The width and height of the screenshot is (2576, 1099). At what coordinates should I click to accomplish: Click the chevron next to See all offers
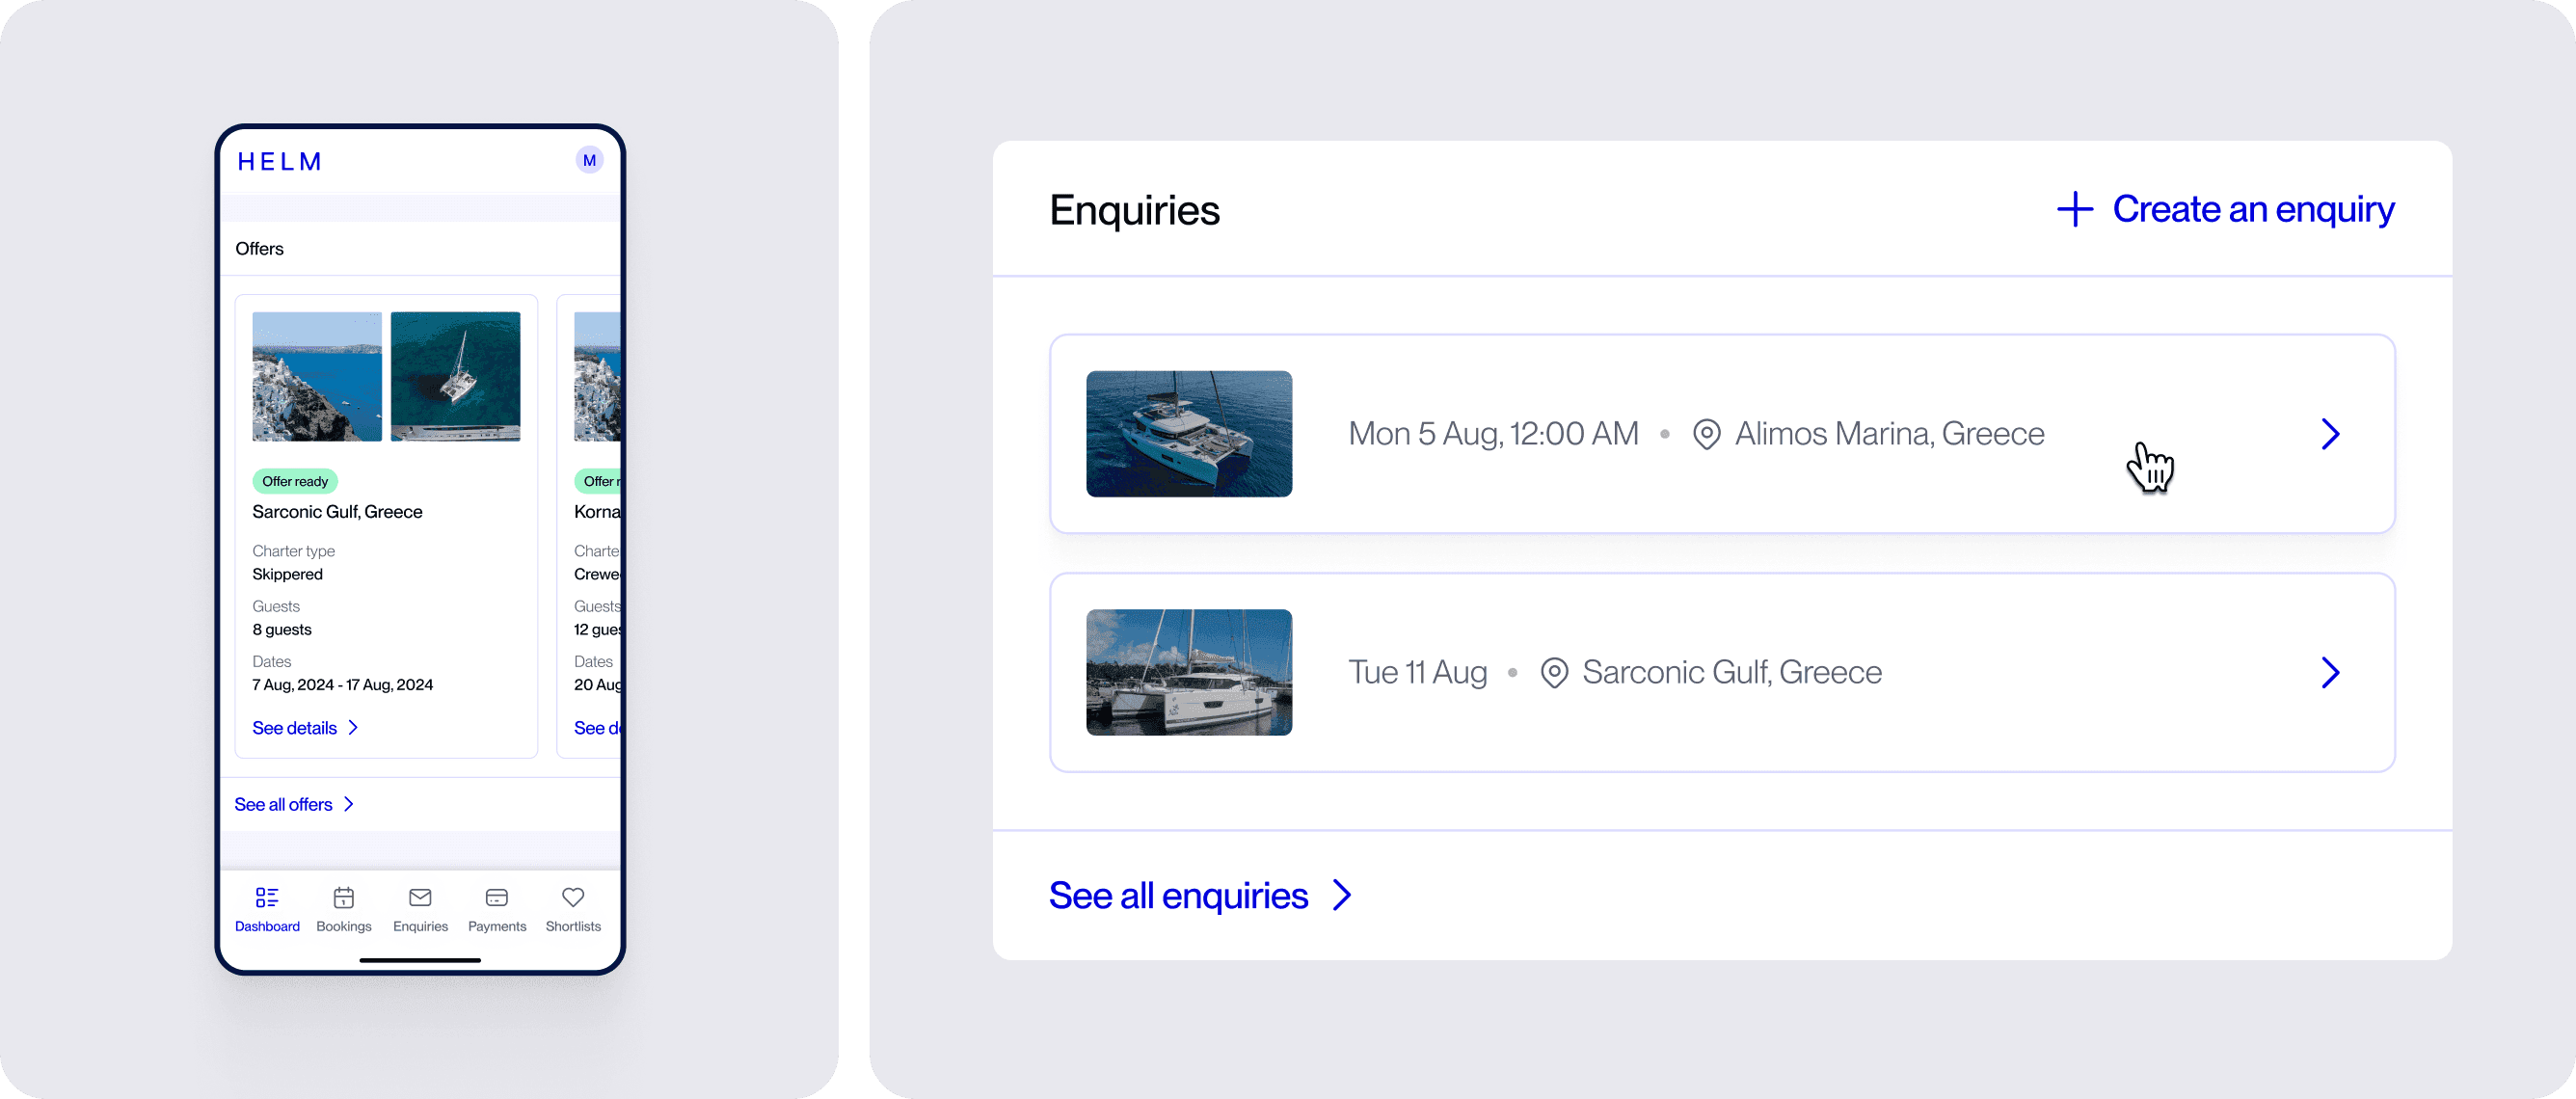349,804
